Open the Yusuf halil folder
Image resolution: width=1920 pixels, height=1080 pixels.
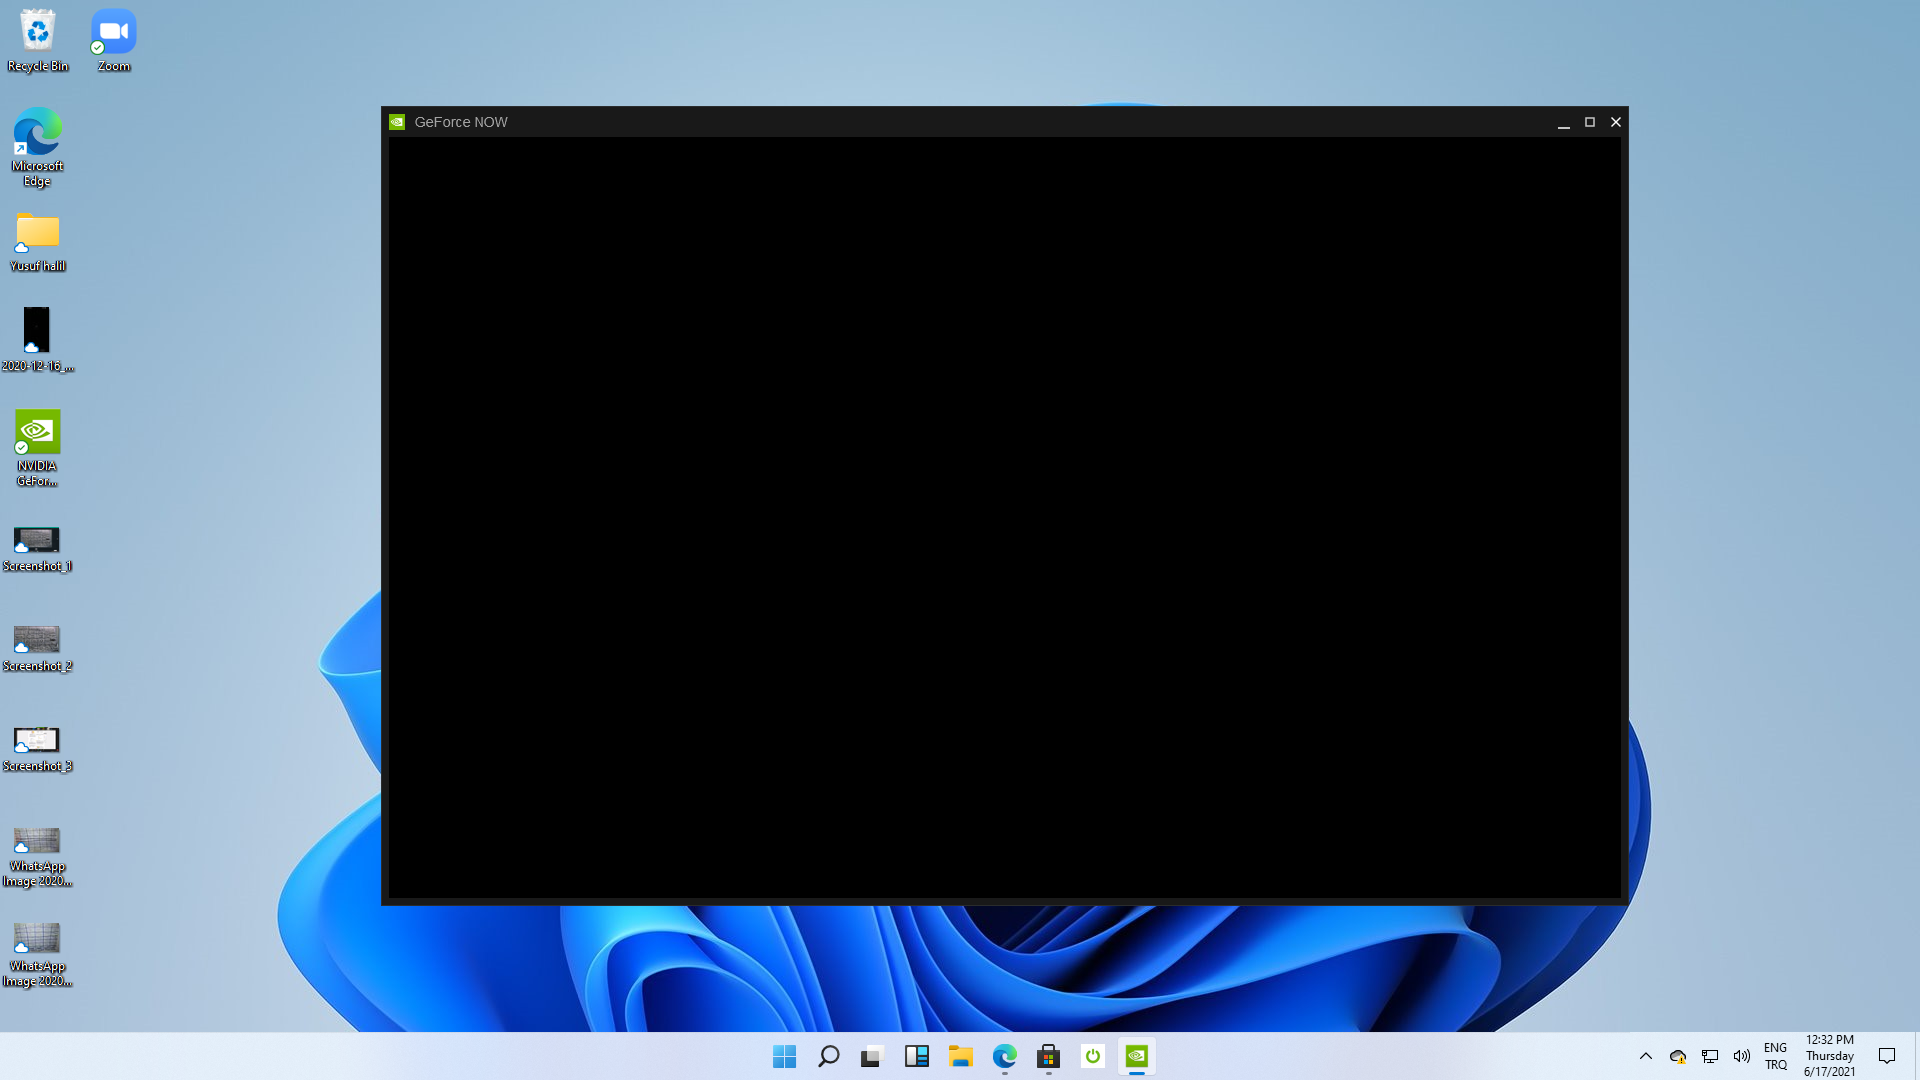(38, 233)
